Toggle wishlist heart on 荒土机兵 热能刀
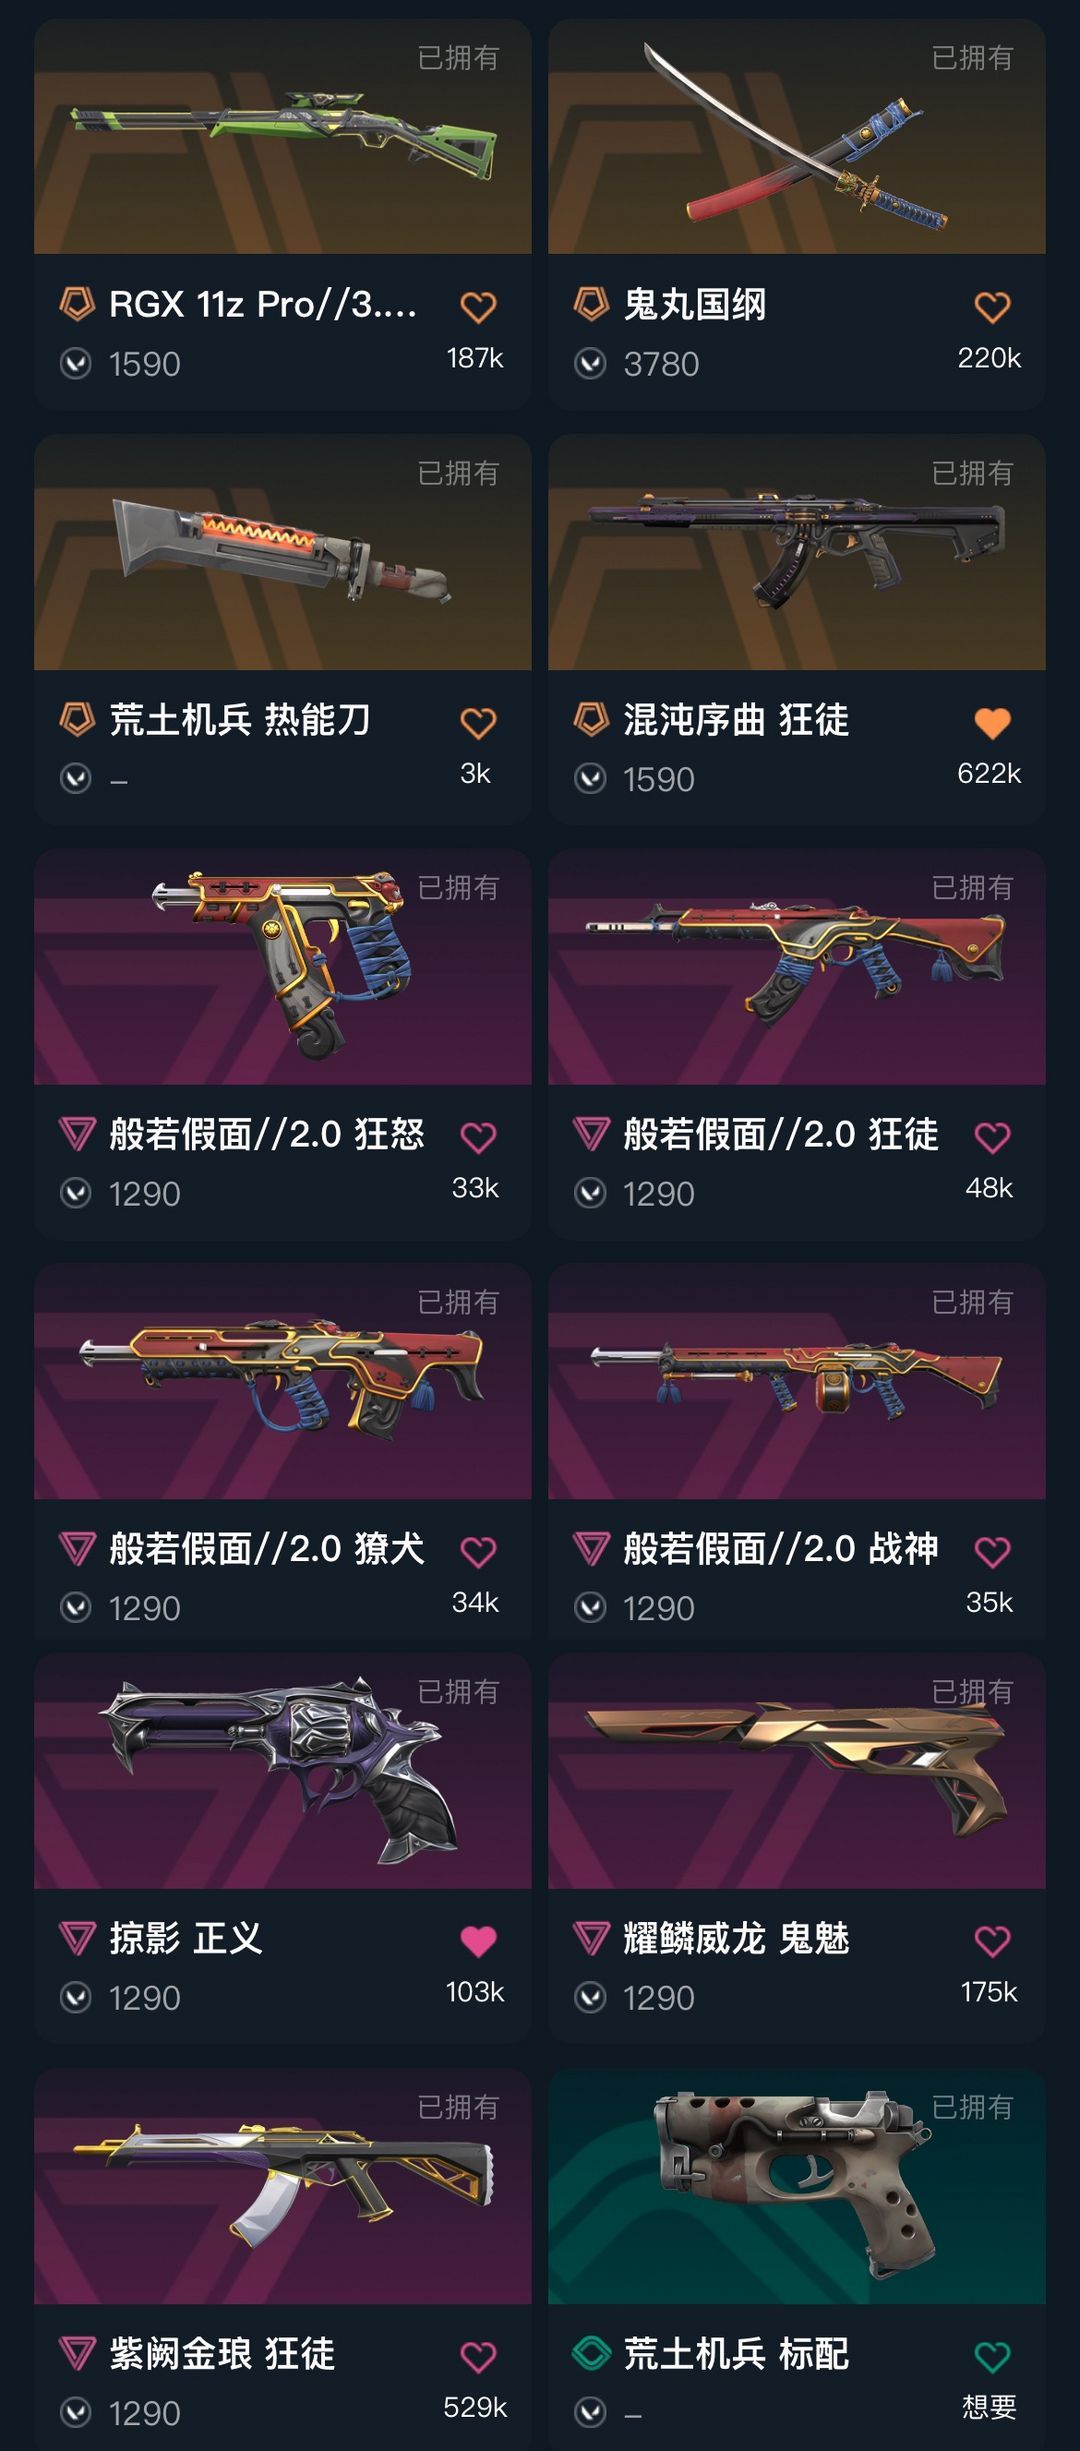Image resolution: width=1080 pixels, height=2451 pixels. pos(478,722)
